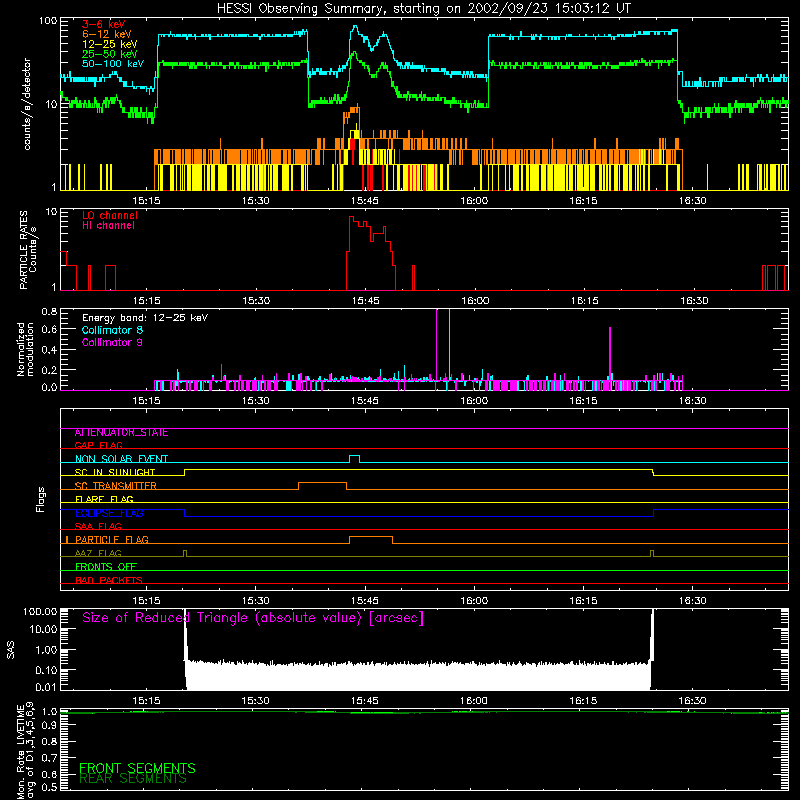This screenshot has height=800, width=800.
Task: Click the 16:15 tick label under SAS panel
Action: click(583, 701)
